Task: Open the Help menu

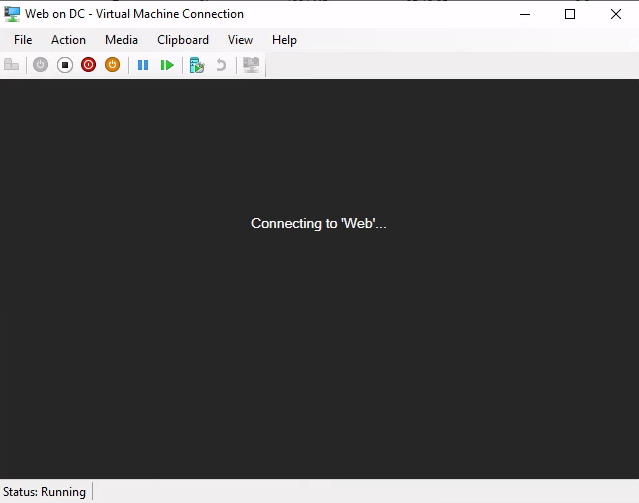Action: pyautogui.click(x=284, y=40)
